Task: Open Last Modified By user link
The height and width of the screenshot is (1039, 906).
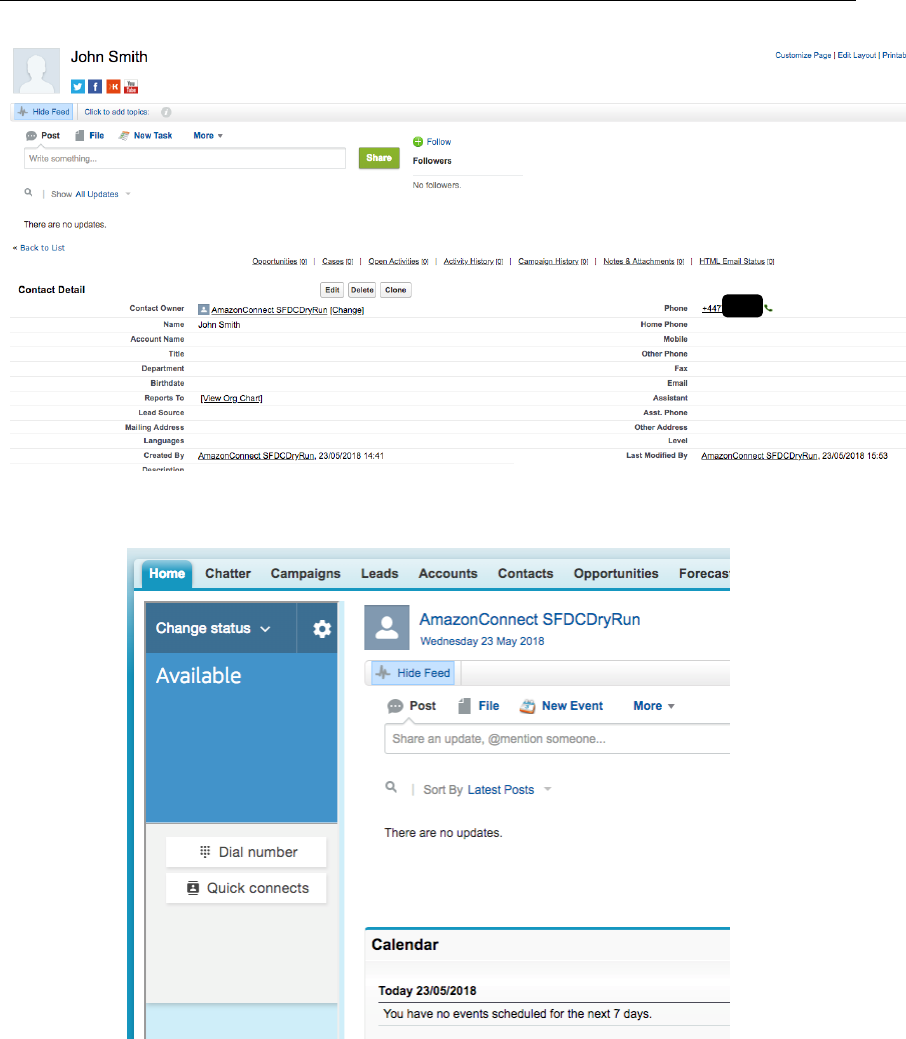Action: 759,456
